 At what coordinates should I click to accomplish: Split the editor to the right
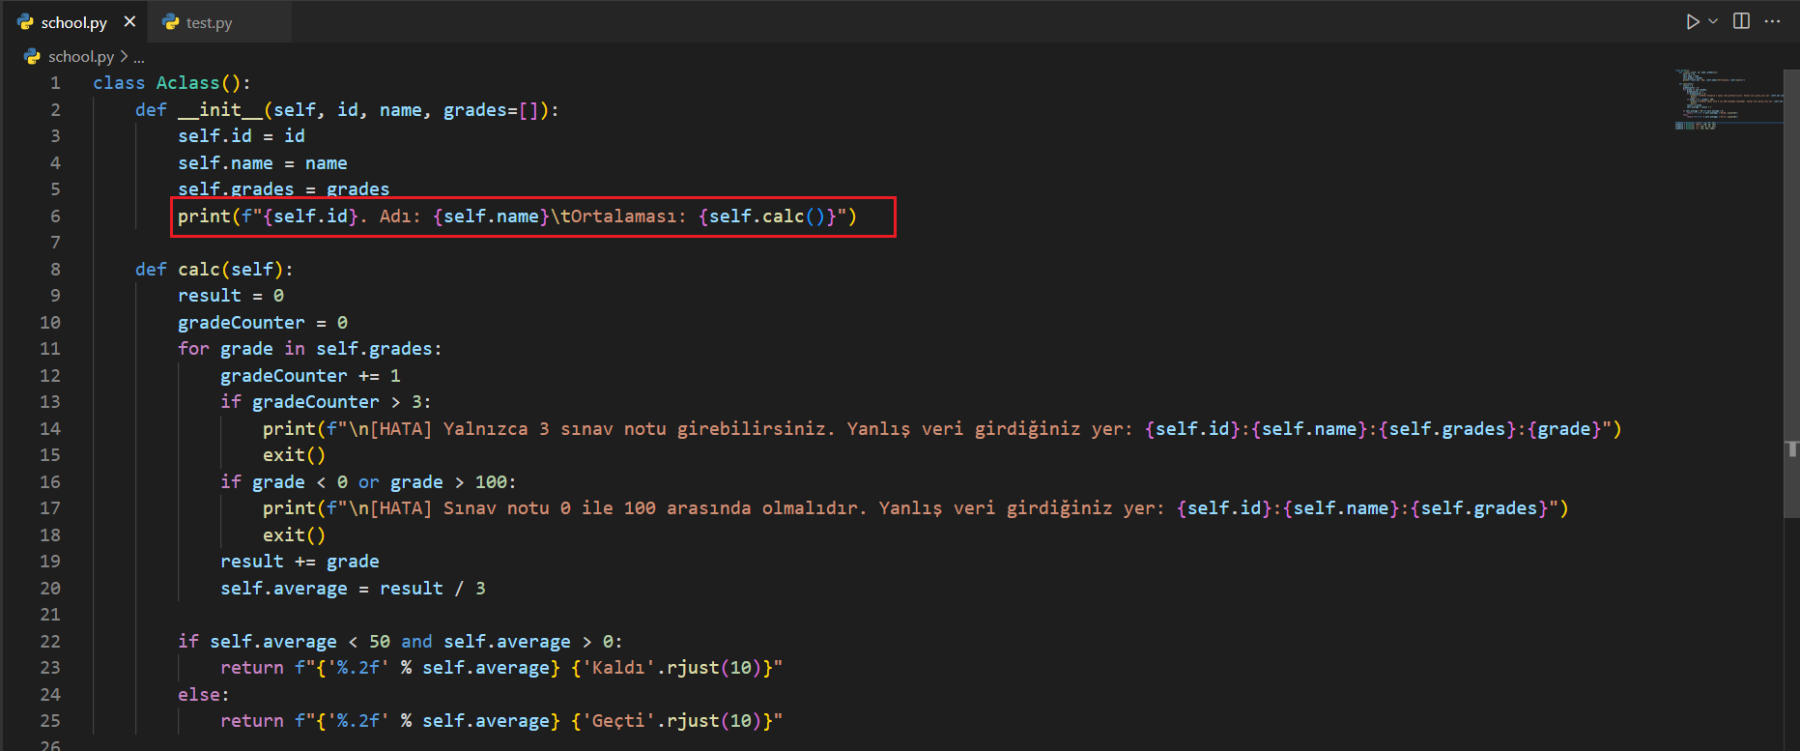tap(1741, 21)
